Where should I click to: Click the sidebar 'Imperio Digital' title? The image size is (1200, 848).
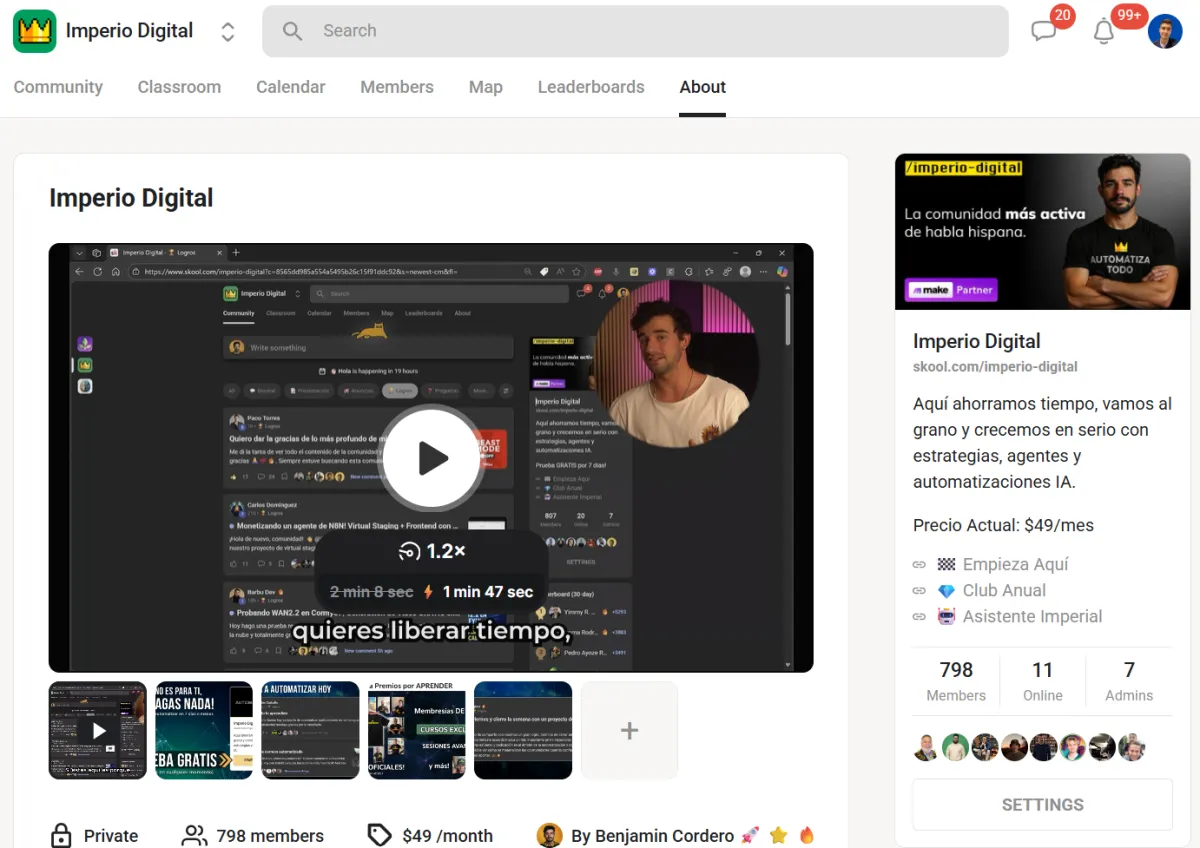(x=976, y=341)
